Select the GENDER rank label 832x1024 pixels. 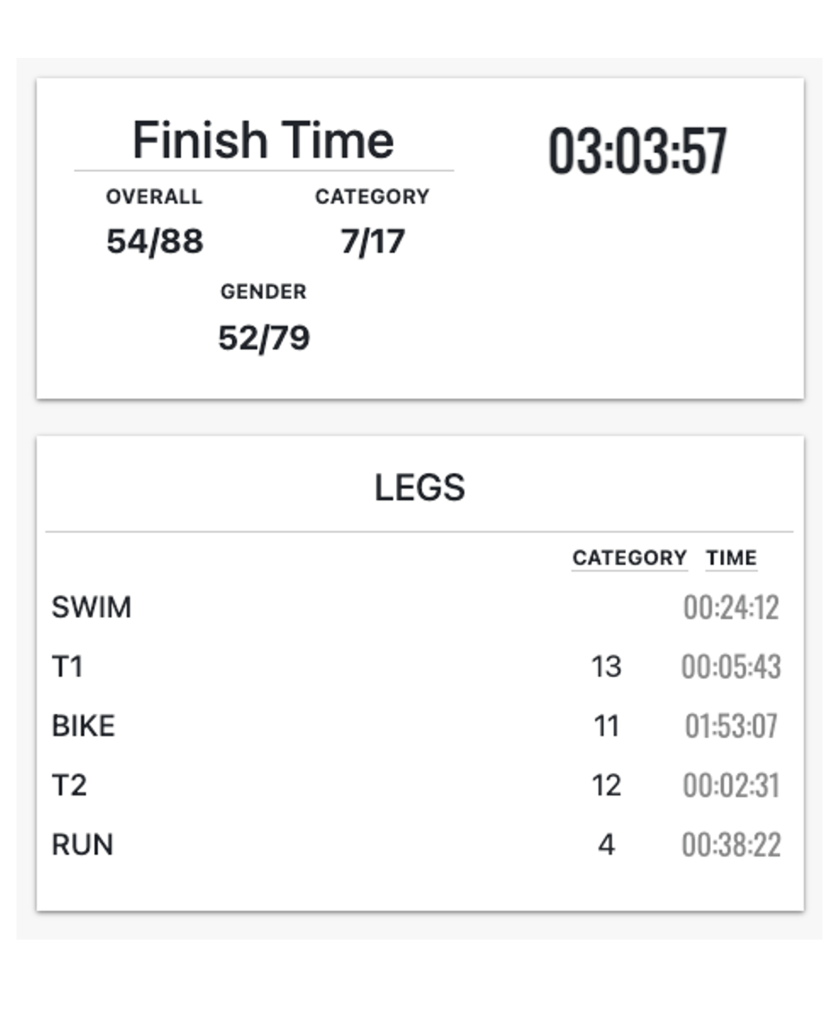coord(263,292)
